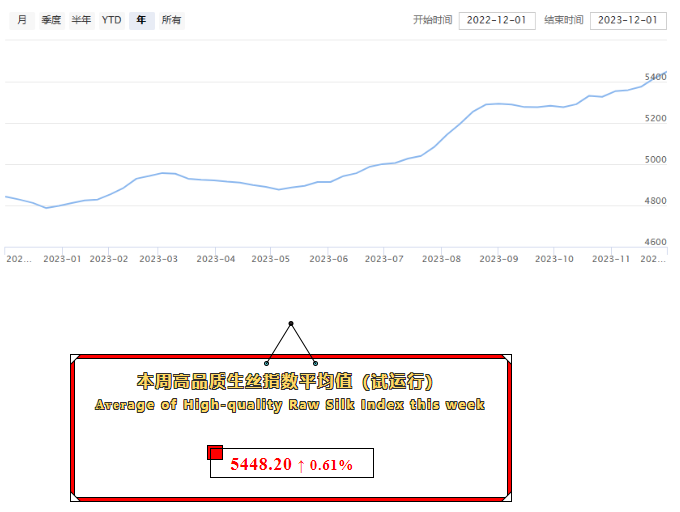This screenshot has width=680, height=512.
Task: Open the end date field 2023-12-01
Action: pos(628,20)
